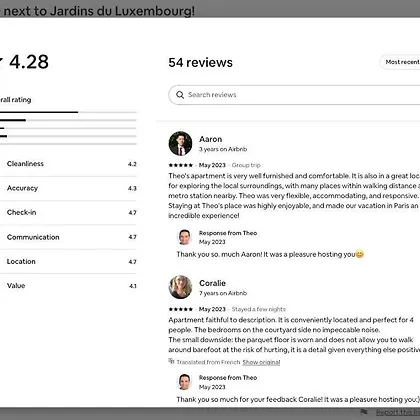Open the Most recent sort dropdown

[x=400, y=62]
